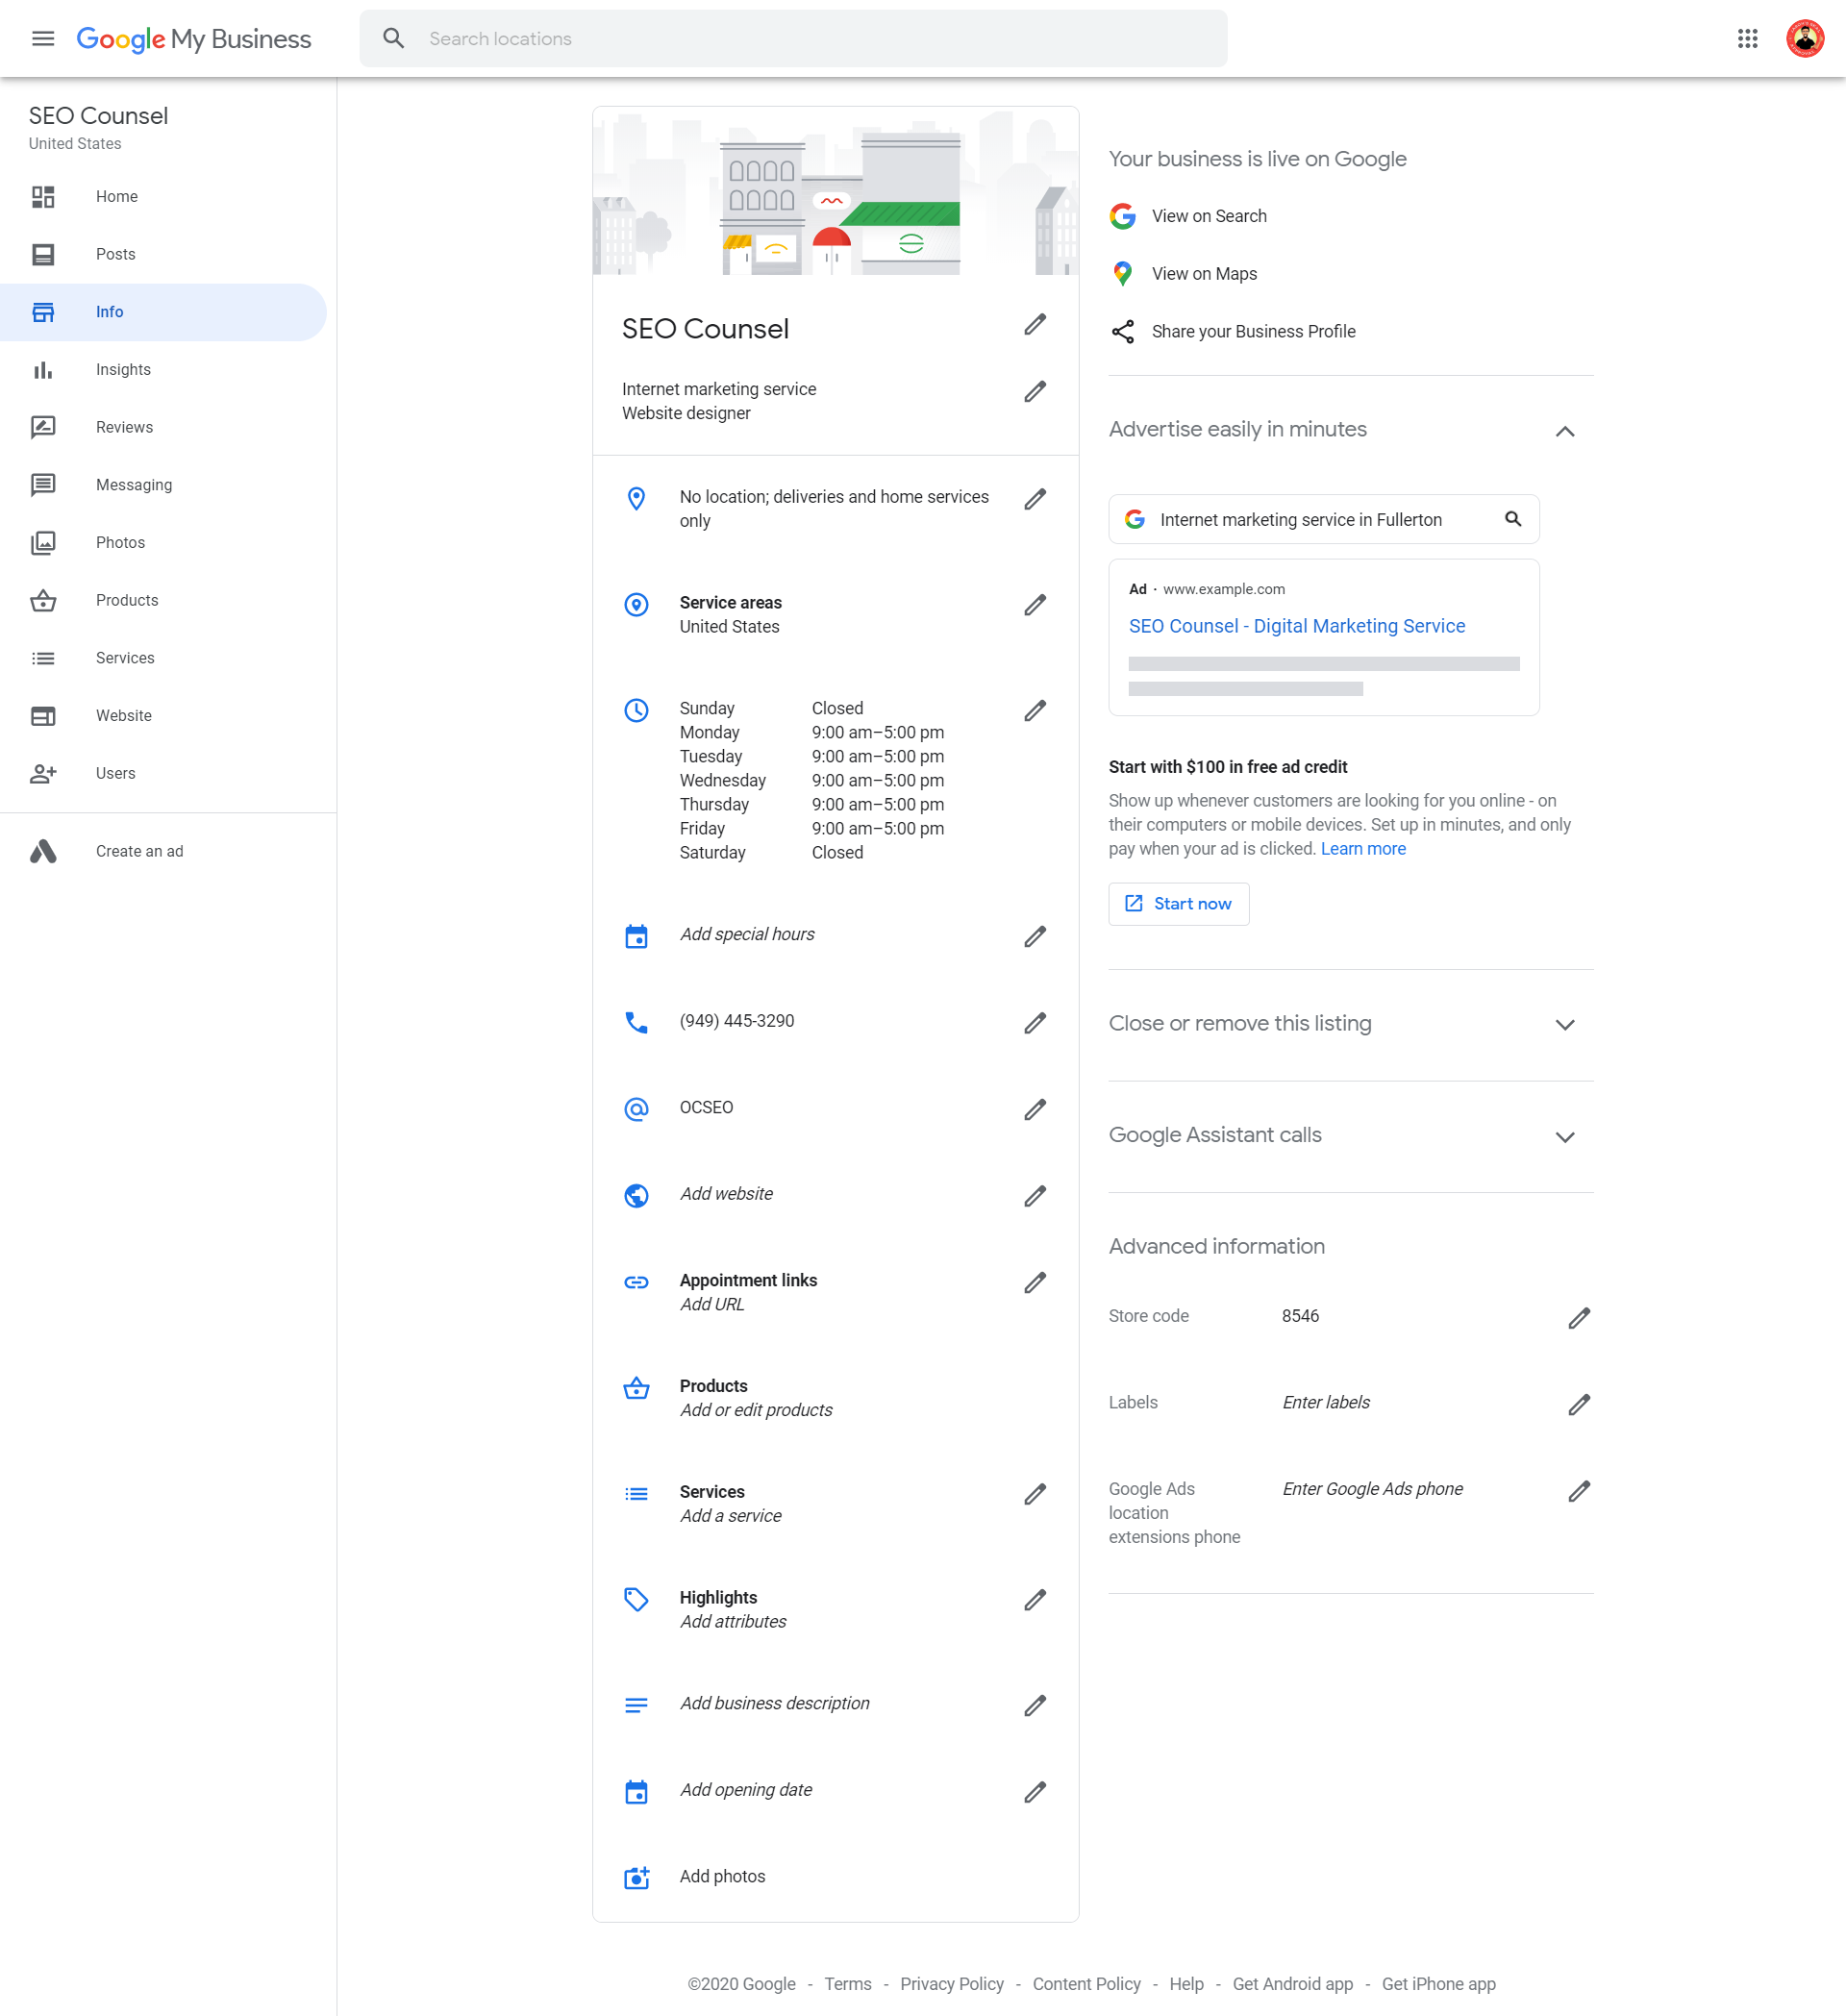The image size is (1846, 2016).
Task: Edit the Labels field pencil icon
Action: pos(1578,1404)
